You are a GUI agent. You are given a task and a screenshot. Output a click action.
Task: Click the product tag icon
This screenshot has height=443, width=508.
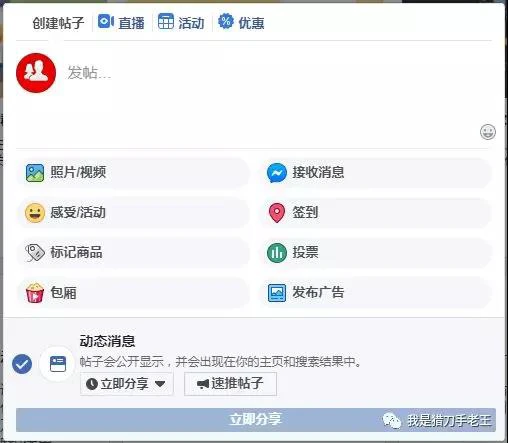35,252
